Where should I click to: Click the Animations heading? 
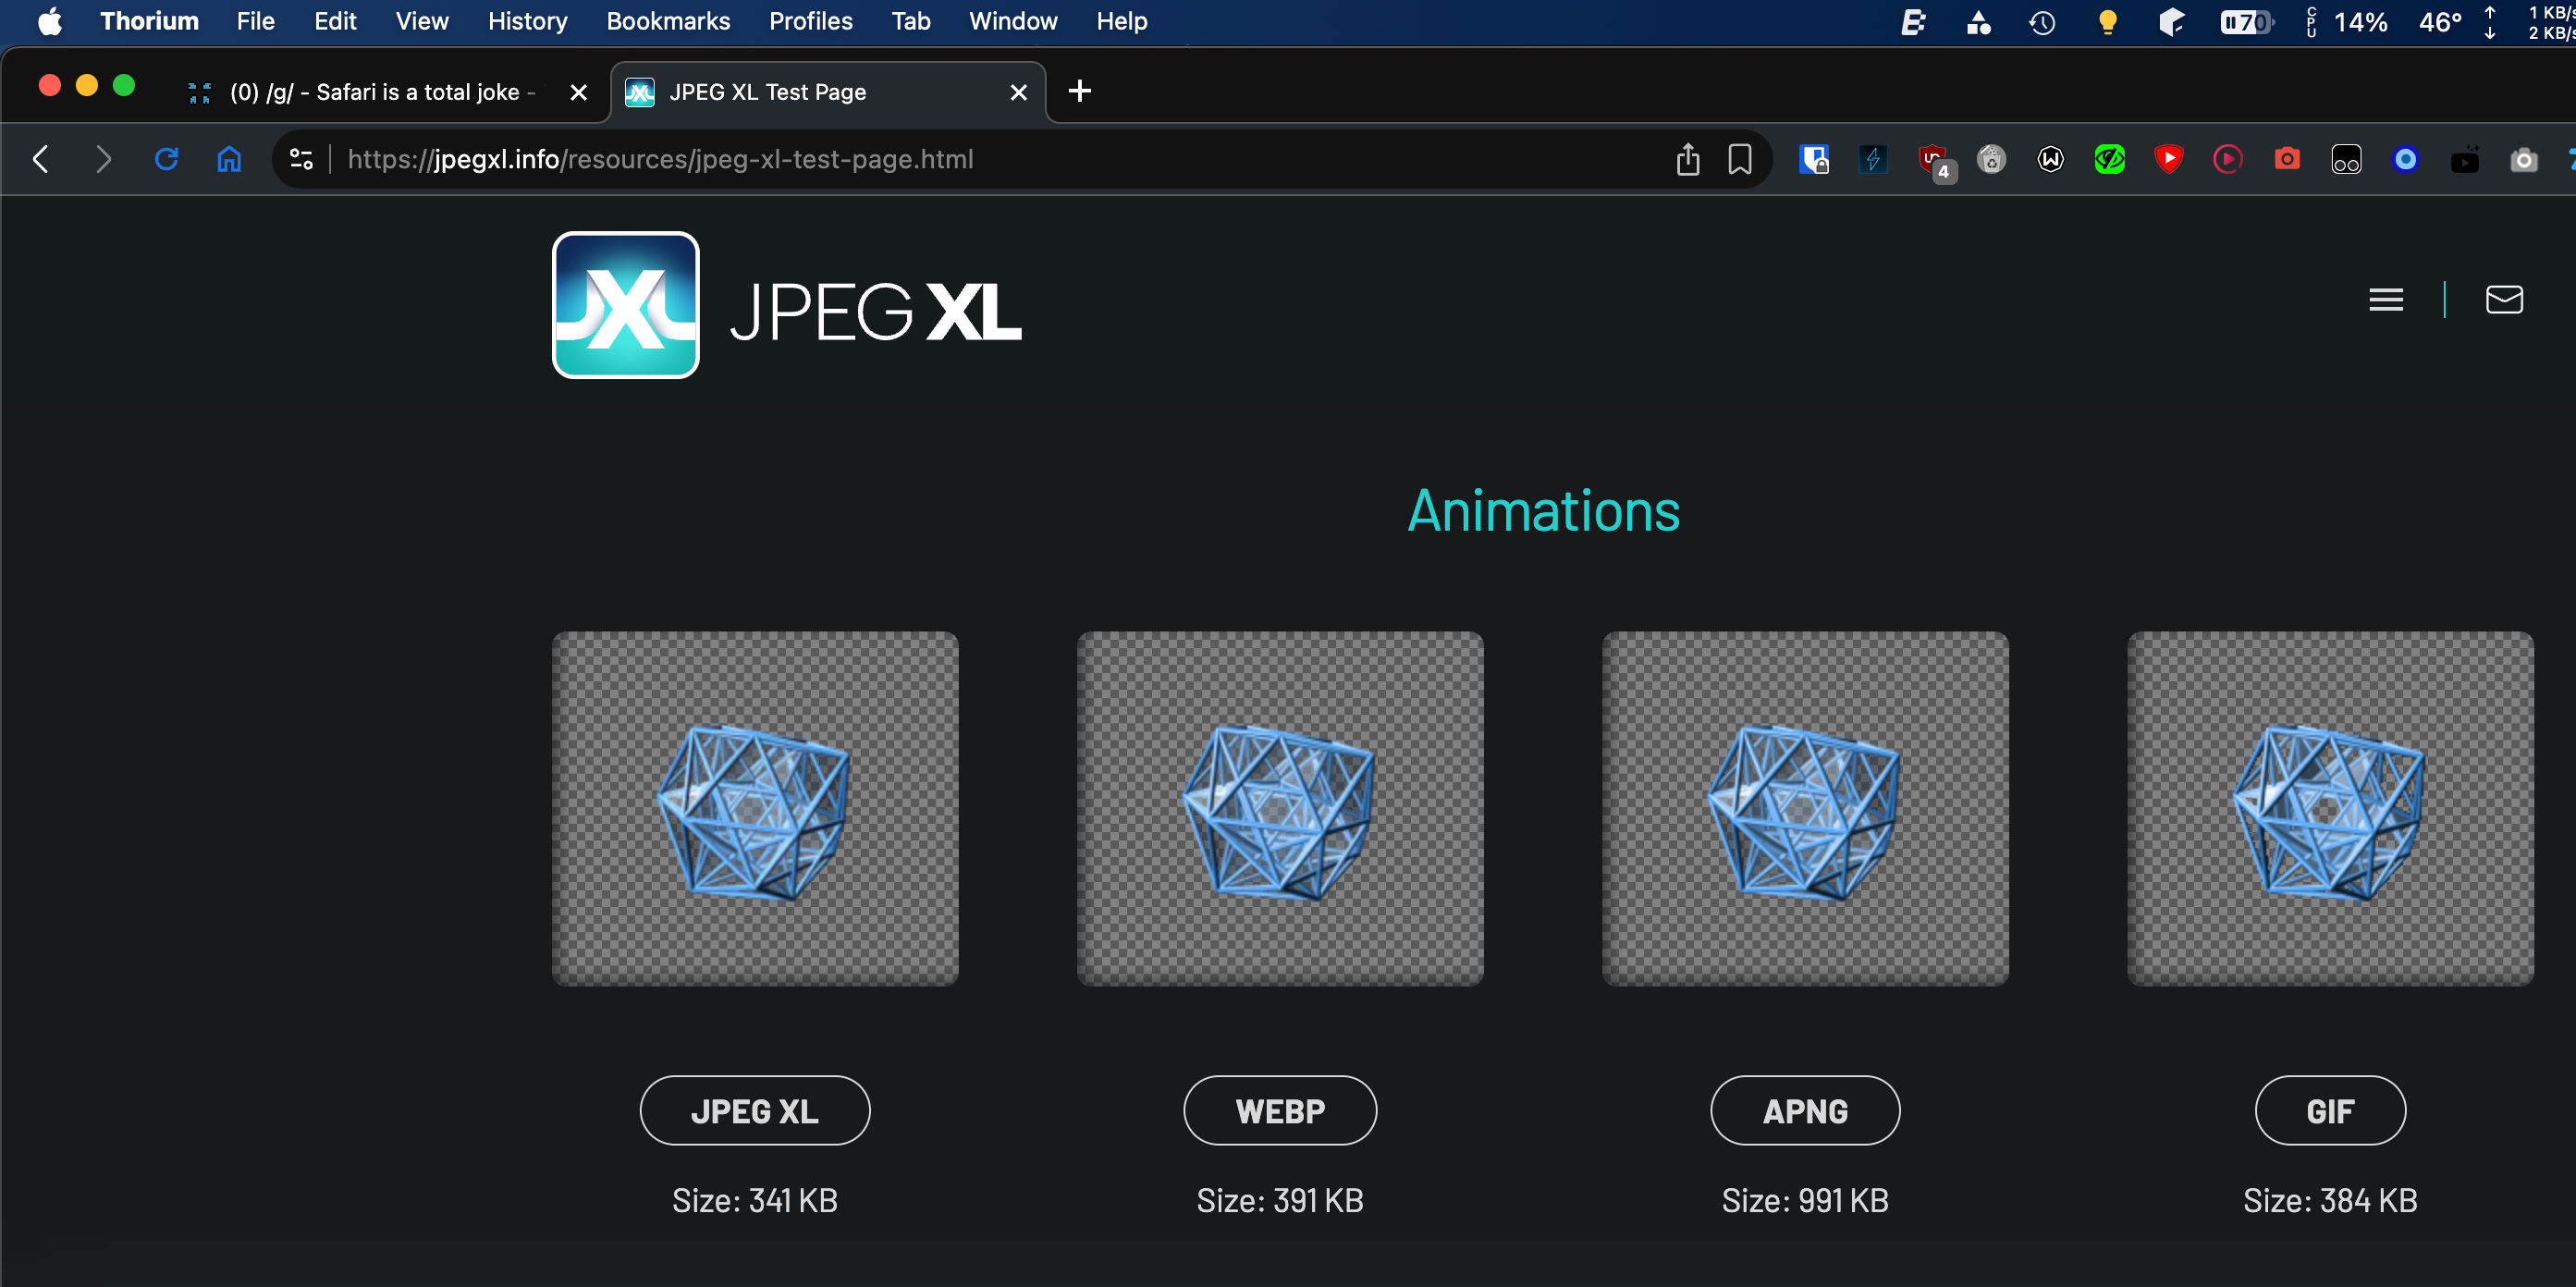[1543, 511]
